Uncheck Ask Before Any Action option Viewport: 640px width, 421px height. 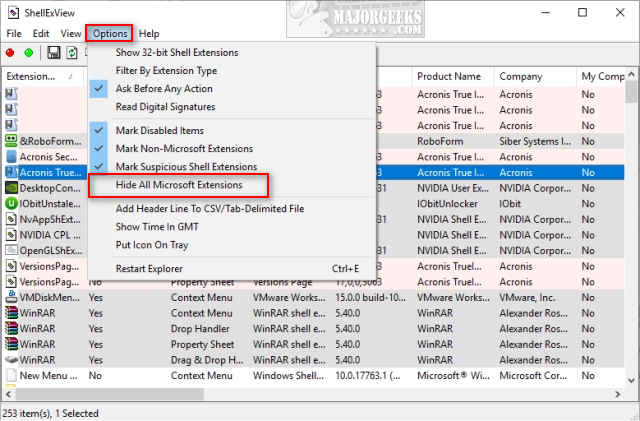point(165,89)
